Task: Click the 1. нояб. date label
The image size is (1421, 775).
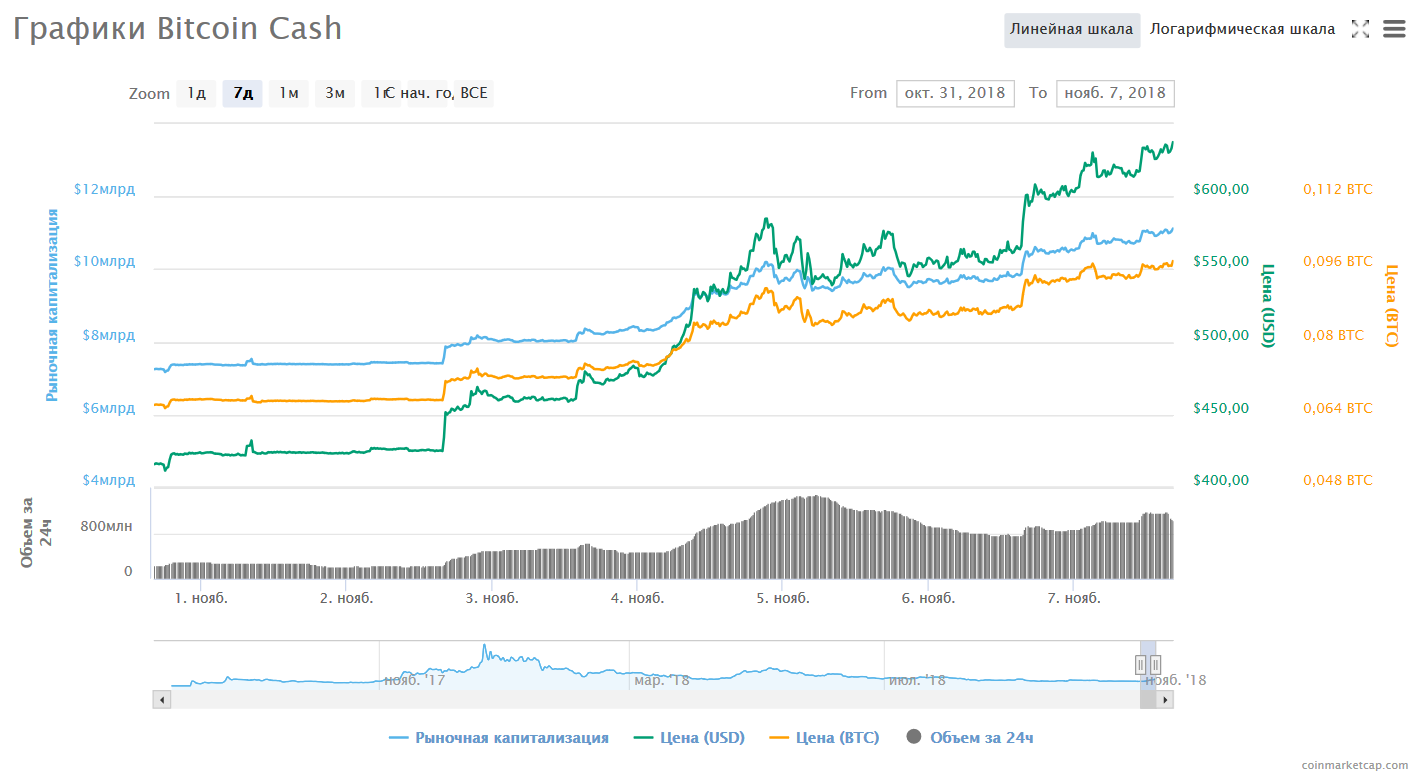Action: click(x=201, y=599)
